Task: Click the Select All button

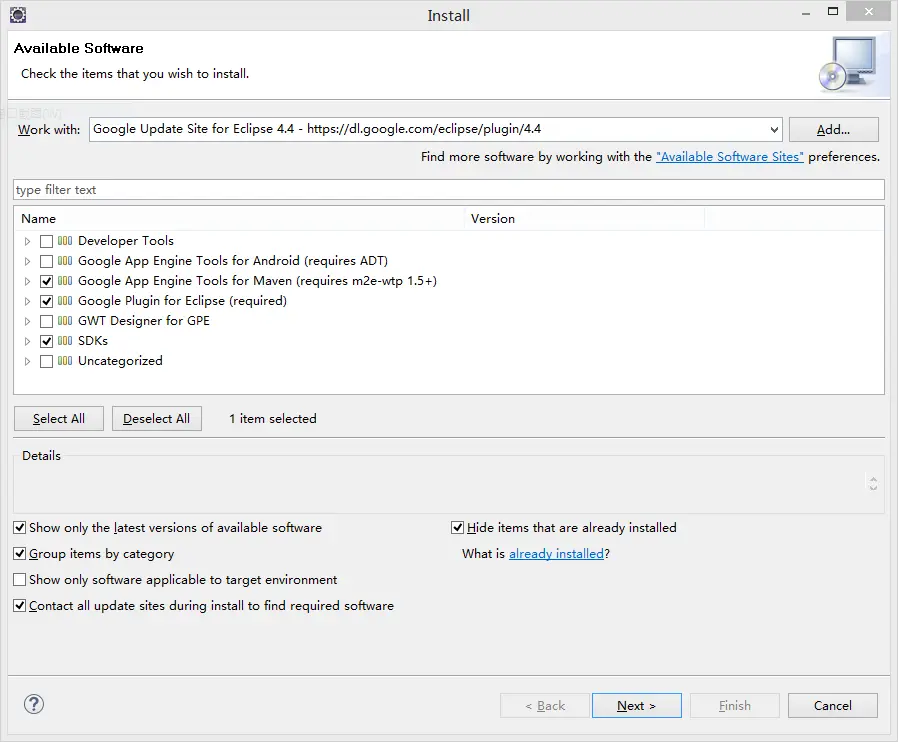Action: [x=59, y=419]
